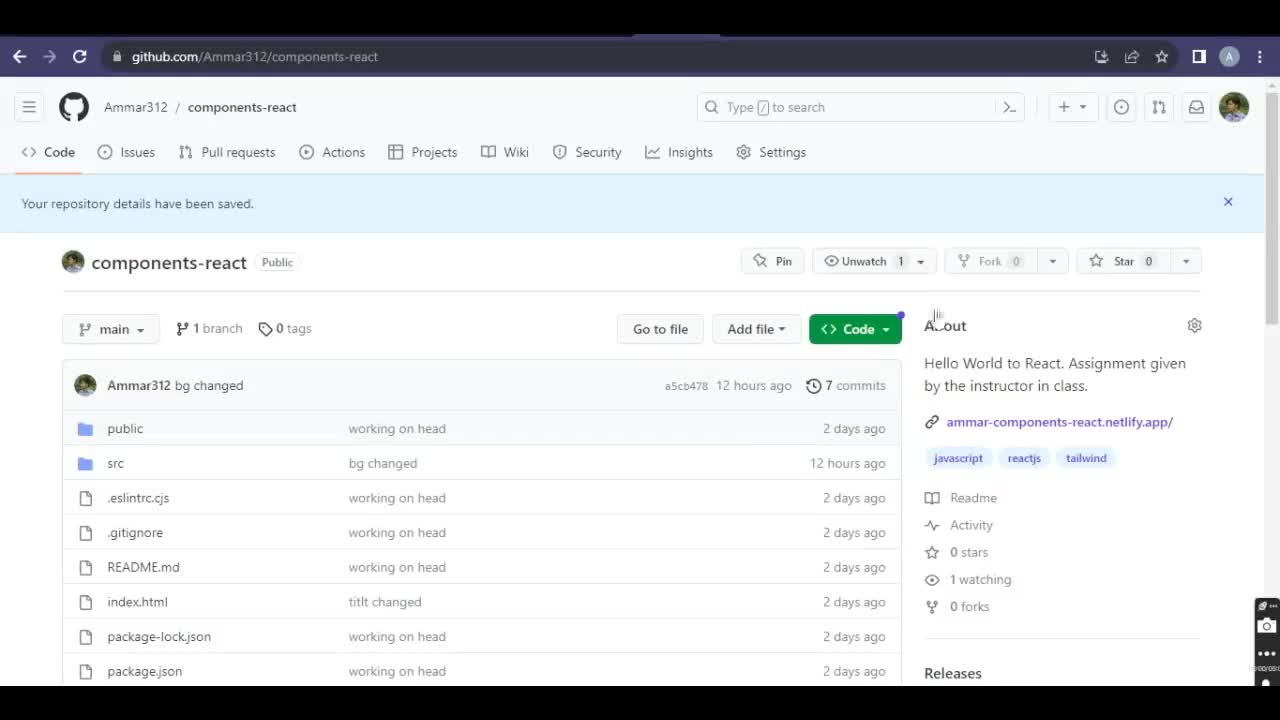The height and width of the screenshot is (720, 1280).
Task: Install app via address bar install icon
Action: pyautogui.click(x=1101, y=57)
